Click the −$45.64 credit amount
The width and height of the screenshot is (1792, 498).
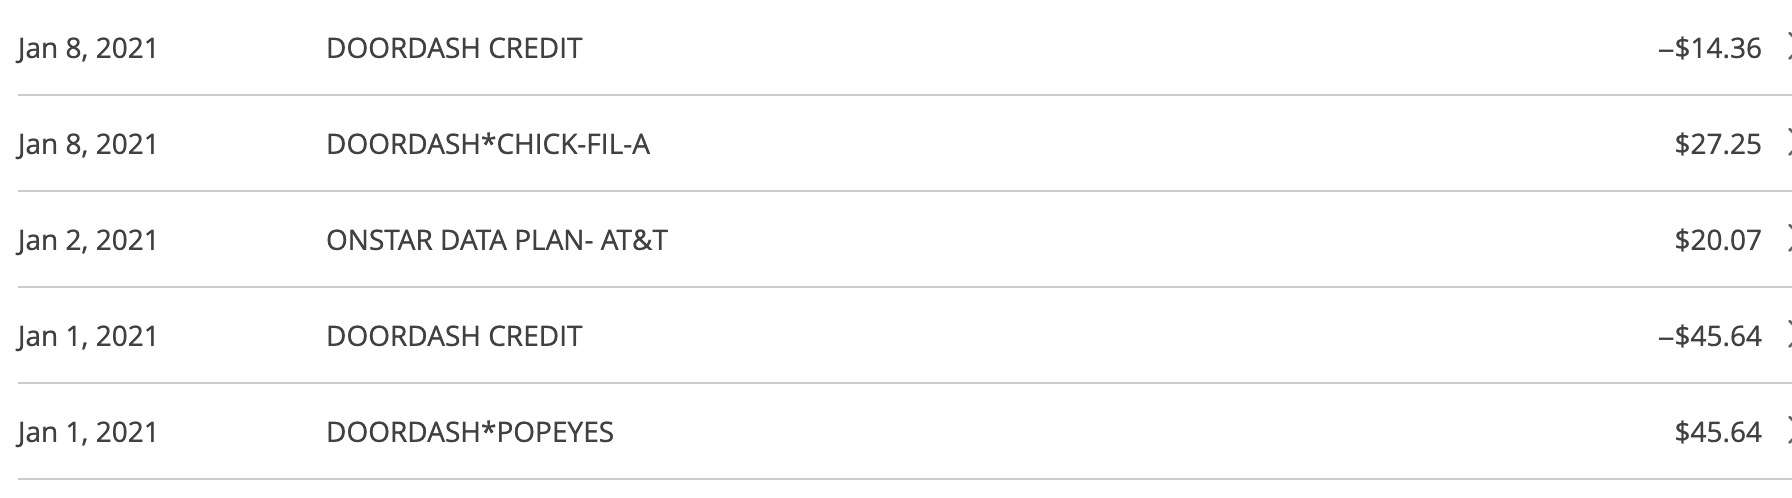coord(1709,337)
